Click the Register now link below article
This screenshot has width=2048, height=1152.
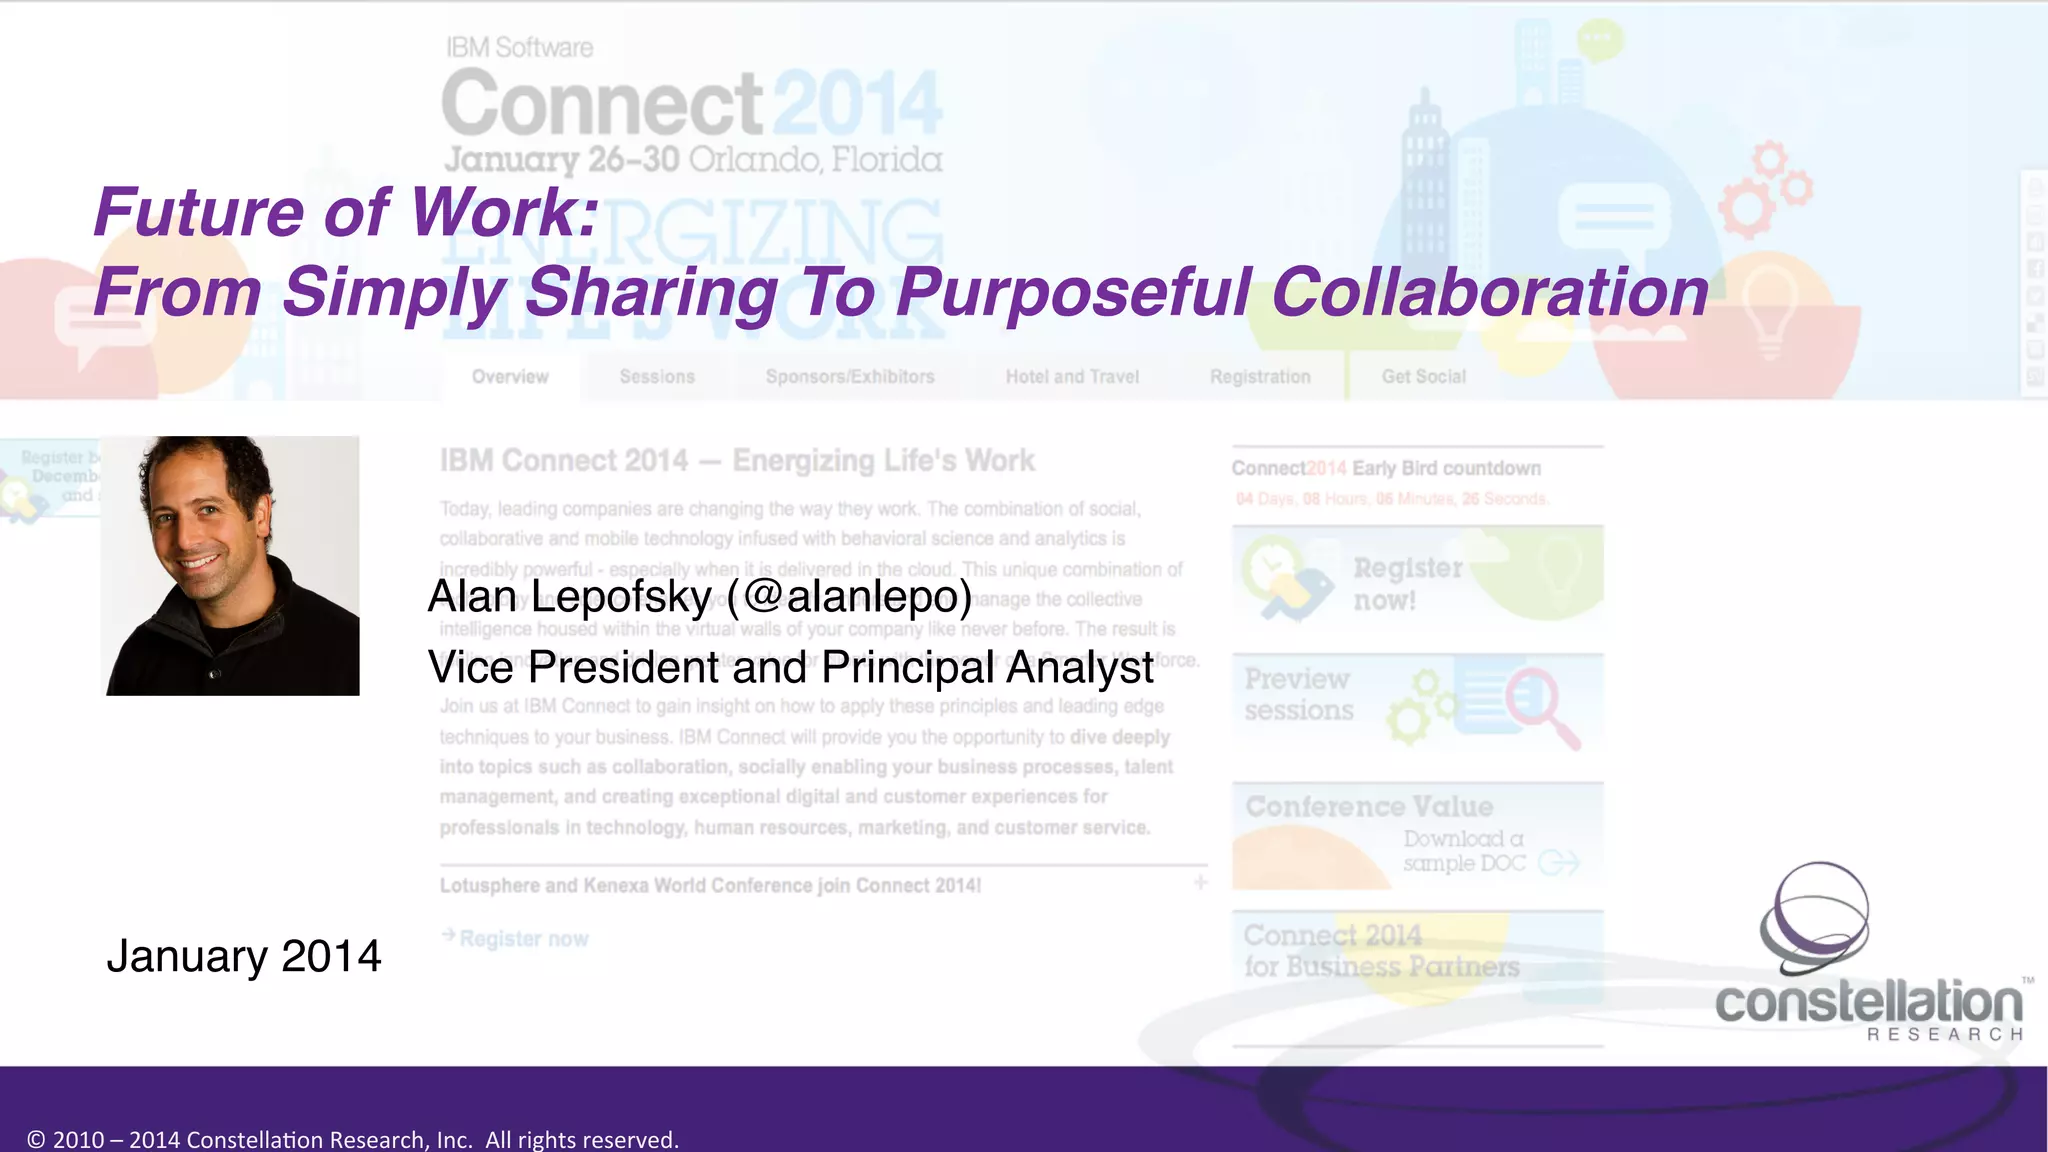(x=523, y=939)
